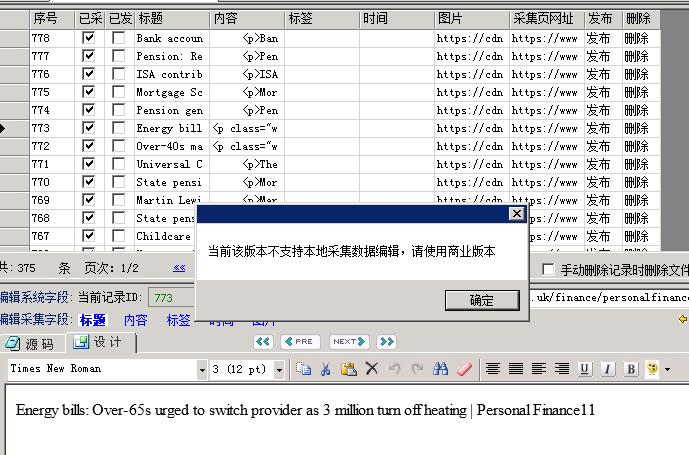The image size is (689, 455).
Task: Open the font size 3 (12 pt) dropdown
Action: pyautogui.click(x=279, y=370)
